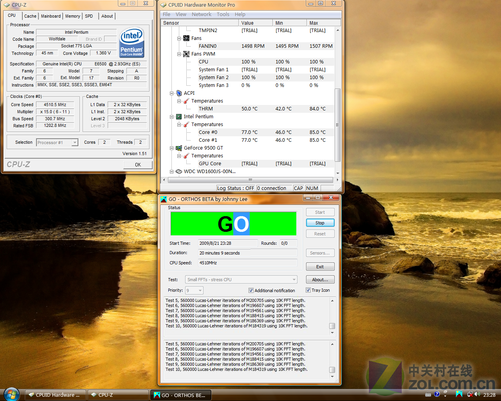This screenshot has width=501, height=401.
Task: Click the Stop button in ORTHOS
Action: (320, 223)
